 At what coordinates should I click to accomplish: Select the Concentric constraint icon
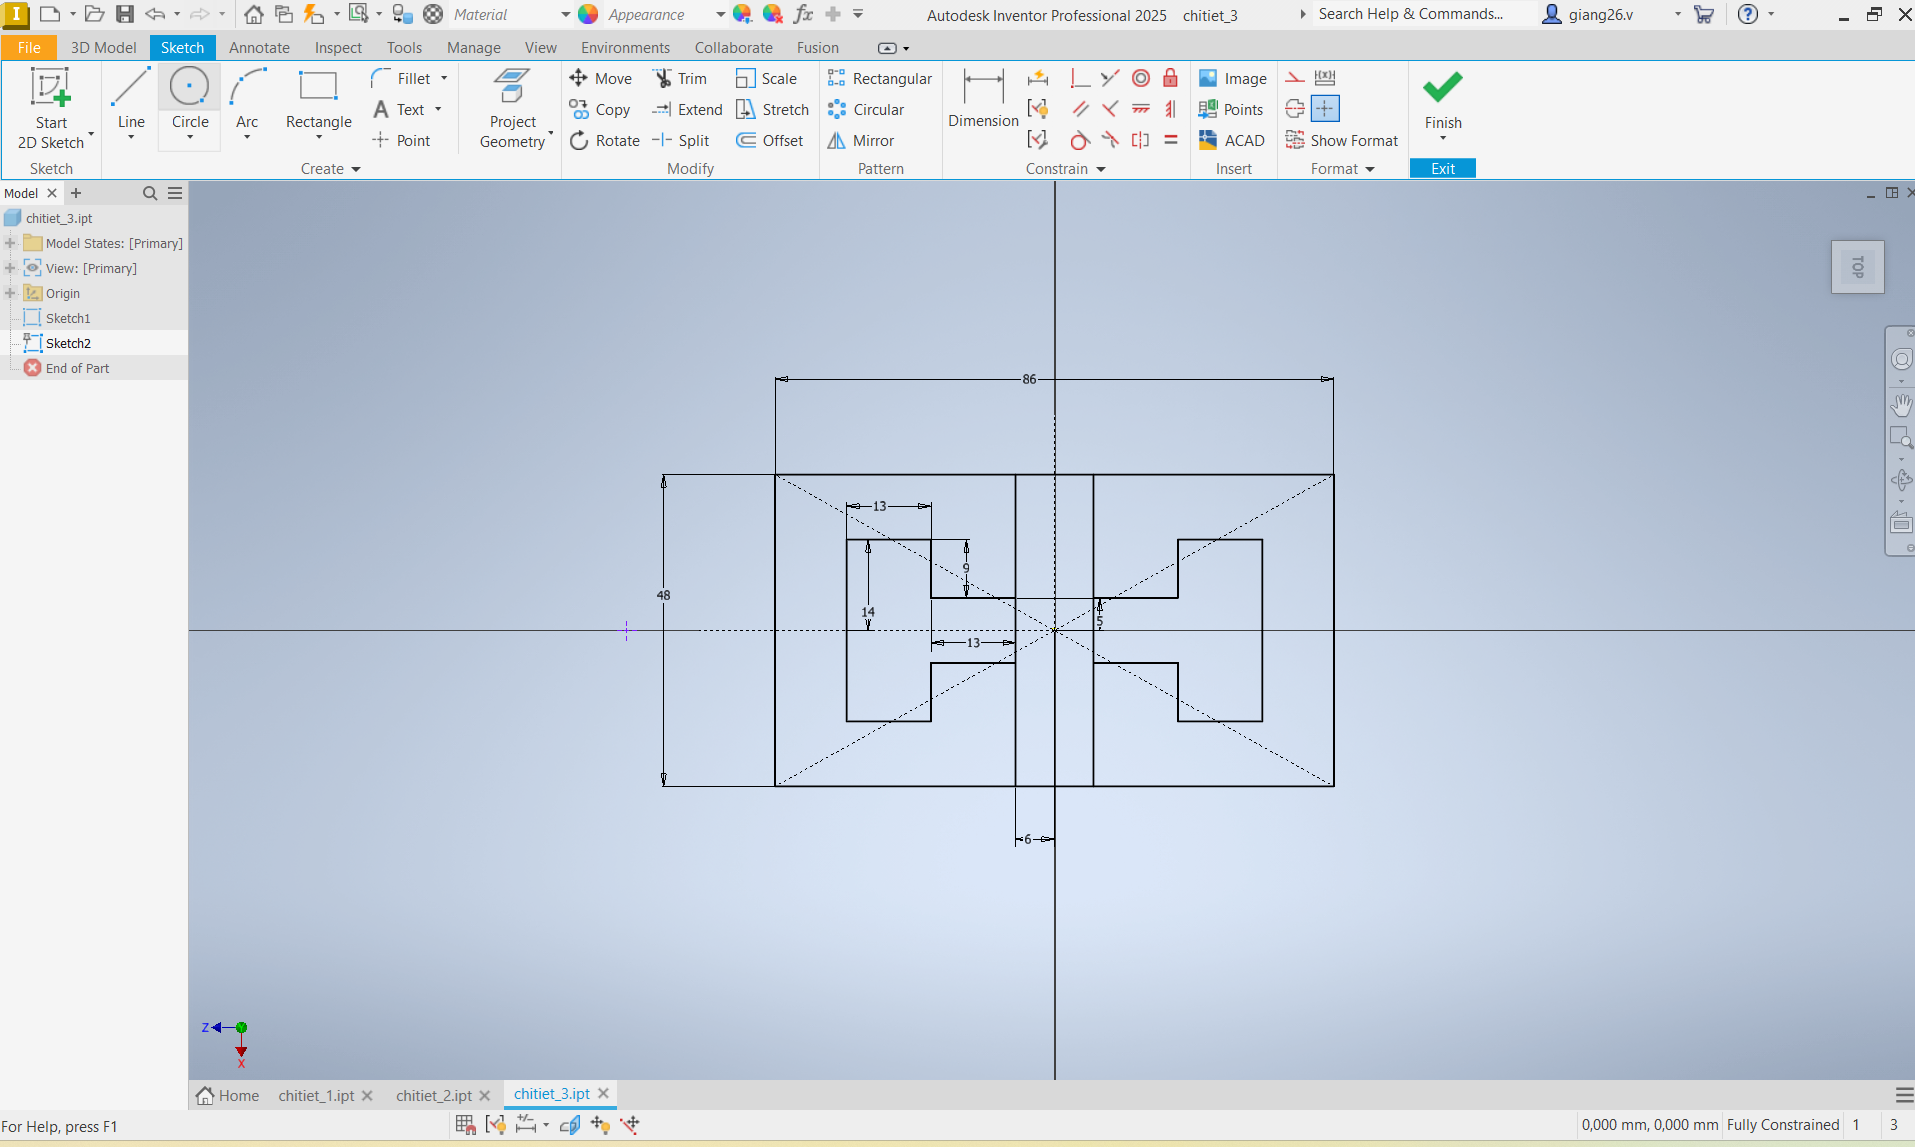[1140, 78]
